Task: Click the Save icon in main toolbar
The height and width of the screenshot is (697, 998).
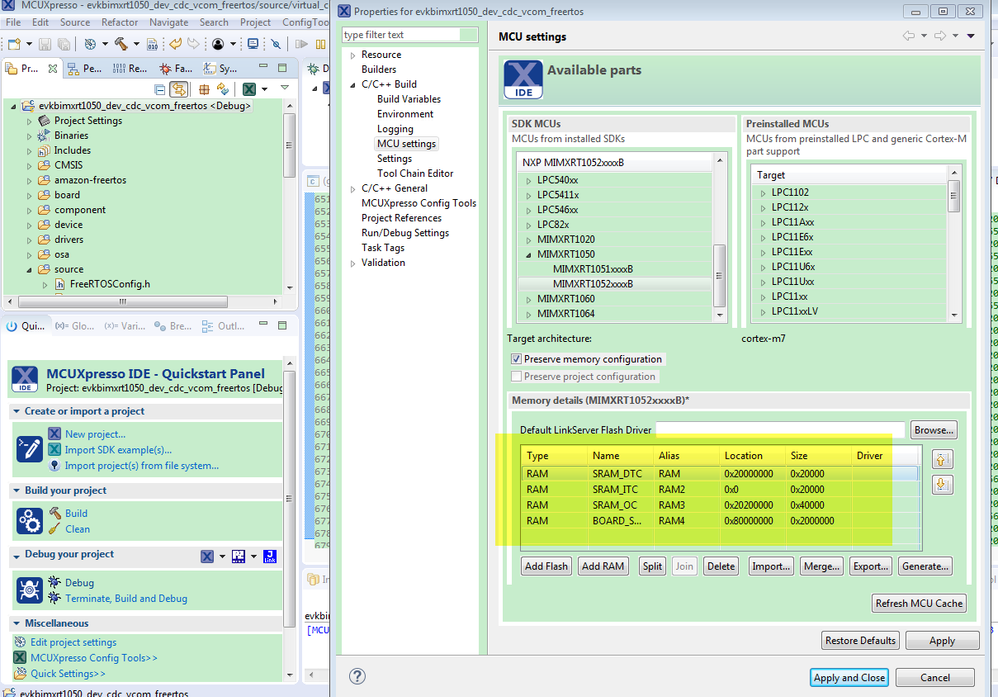Action: [43, 44]
